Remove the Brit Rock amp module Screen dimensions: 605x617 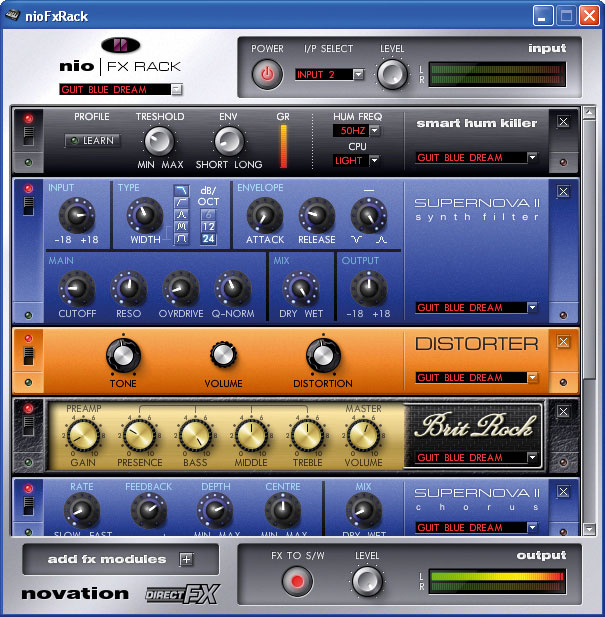point(563,412)
